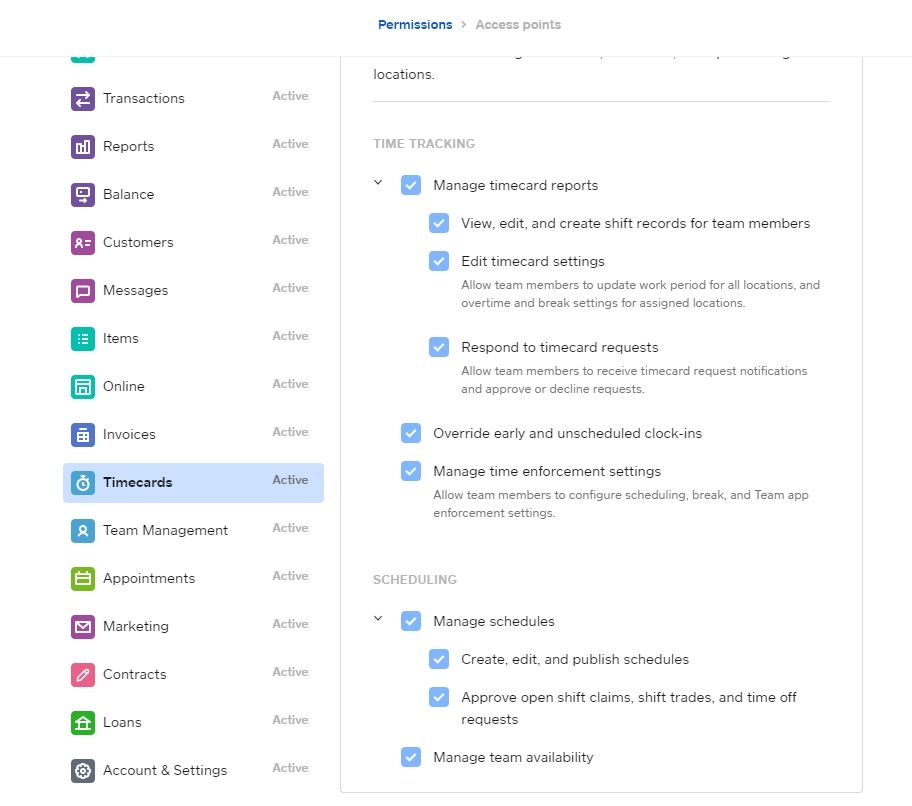Select Team Management in the sidebar
The width and height of the screenshot is (912, 806).
165,530
